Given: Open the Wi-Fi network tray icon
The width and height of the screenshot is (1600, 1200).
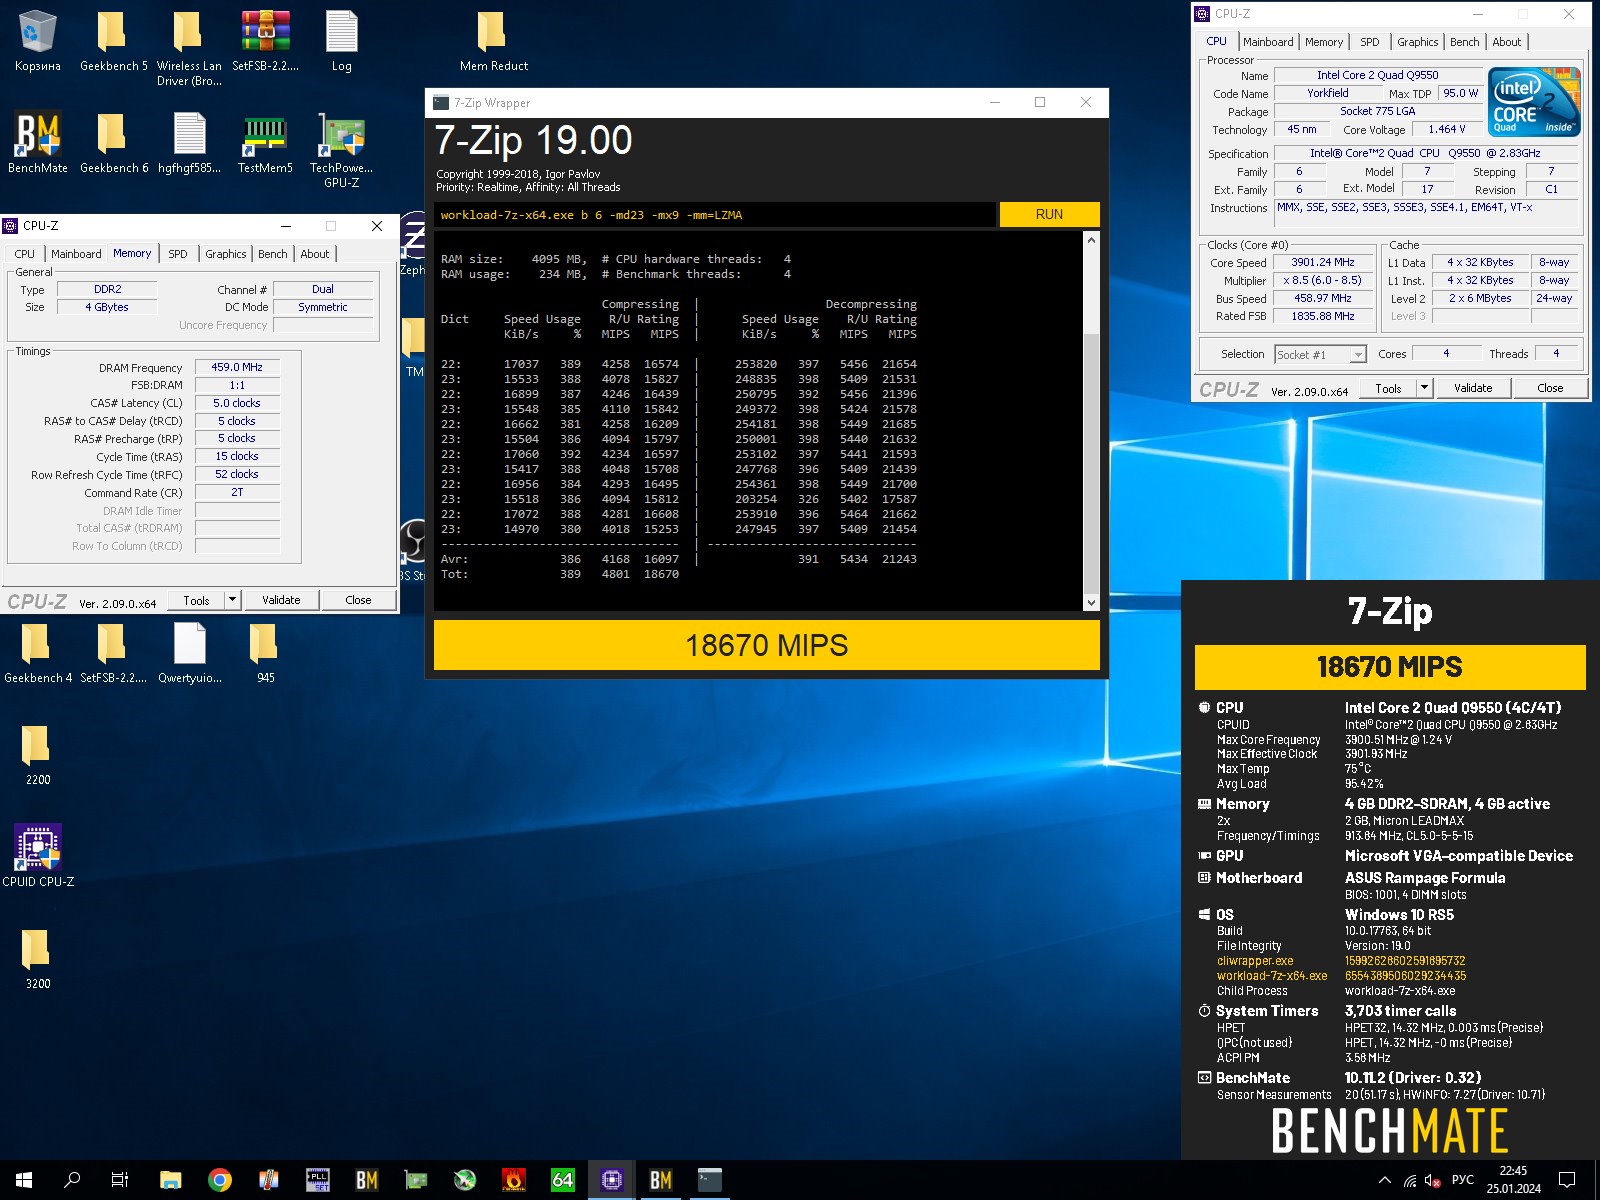Looking at the screenshot, I should point(1409,1181).
